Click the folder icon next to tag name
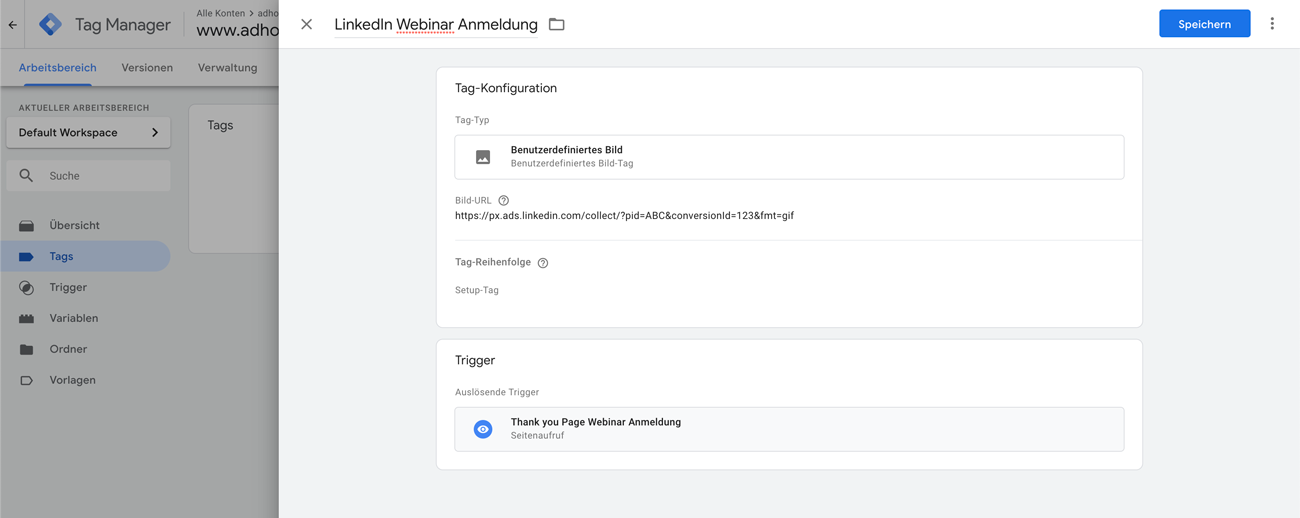The height and width of the screenshot is (518, 1300). click(x=557, y=24)
